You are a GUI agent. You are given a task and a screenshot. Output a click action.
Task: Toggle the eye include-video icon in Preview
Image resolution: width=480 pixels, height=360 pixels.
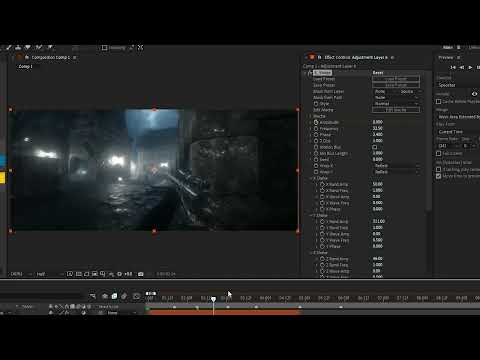point(474,94)
